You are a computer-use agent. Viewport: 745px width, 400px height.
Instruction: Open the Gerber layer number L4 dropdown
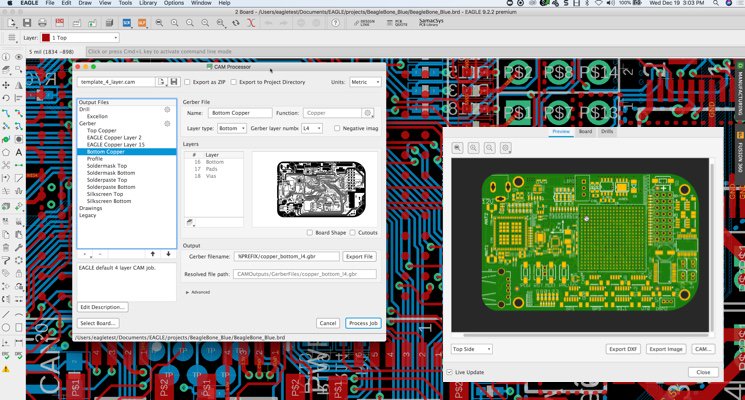click(312, 128)
